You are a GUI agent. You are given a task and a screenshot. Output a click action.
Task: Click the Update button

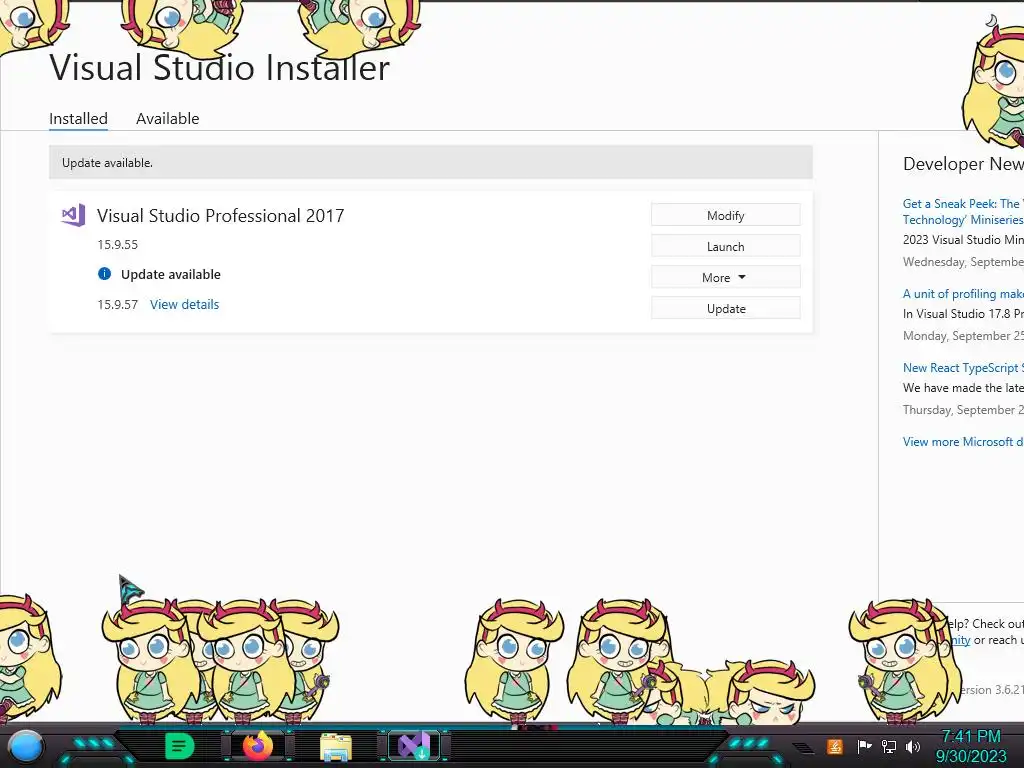click(x=726, y=309)
